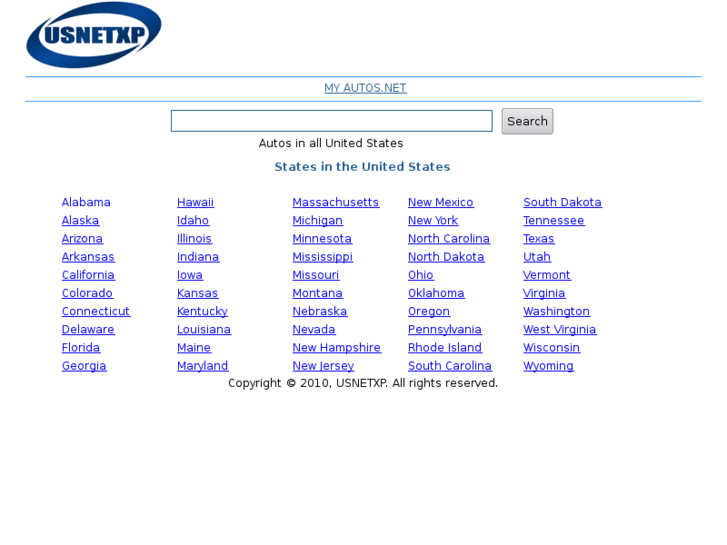Screen dimensions: 727x545
Task: Open the Oklahoma link
Action: (x=436, y=293)
